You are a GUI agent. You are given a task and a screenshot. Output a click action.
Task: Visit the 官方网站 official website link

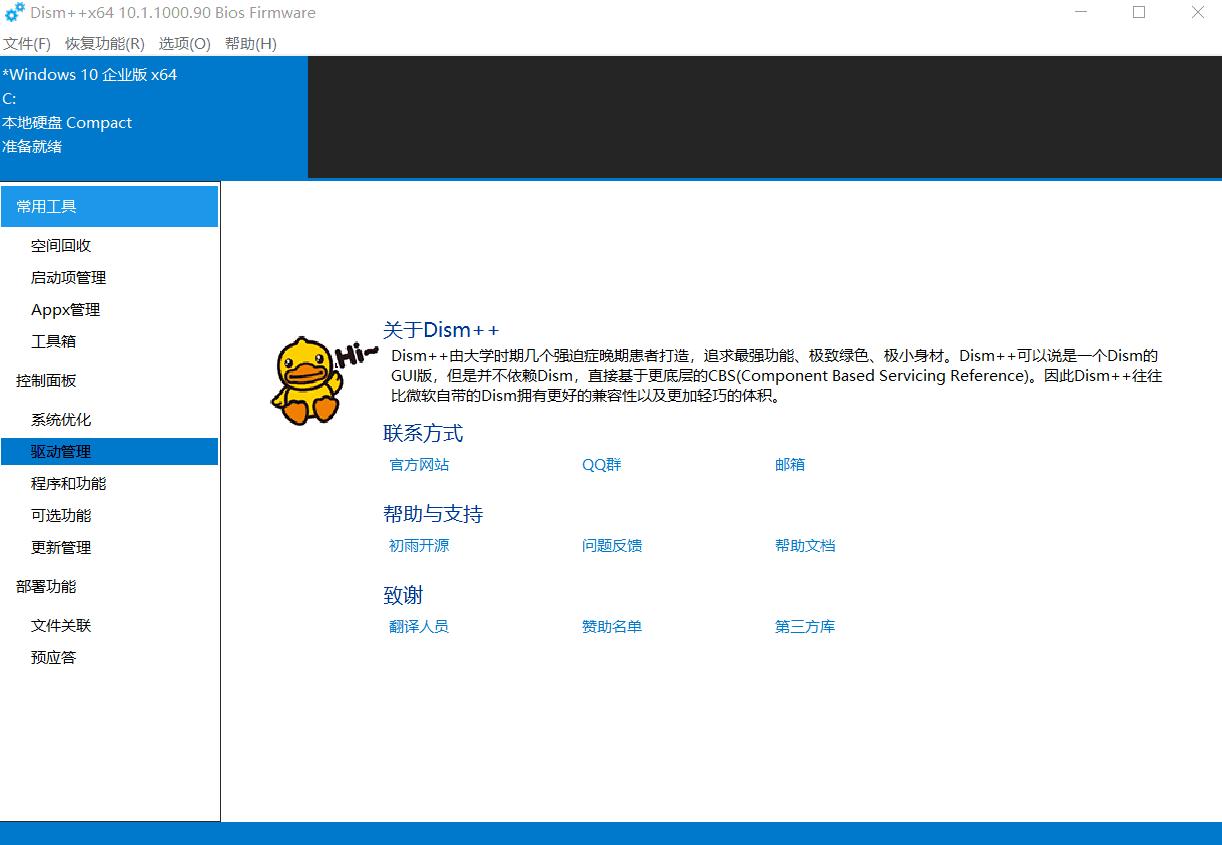(x=418, y=464)
